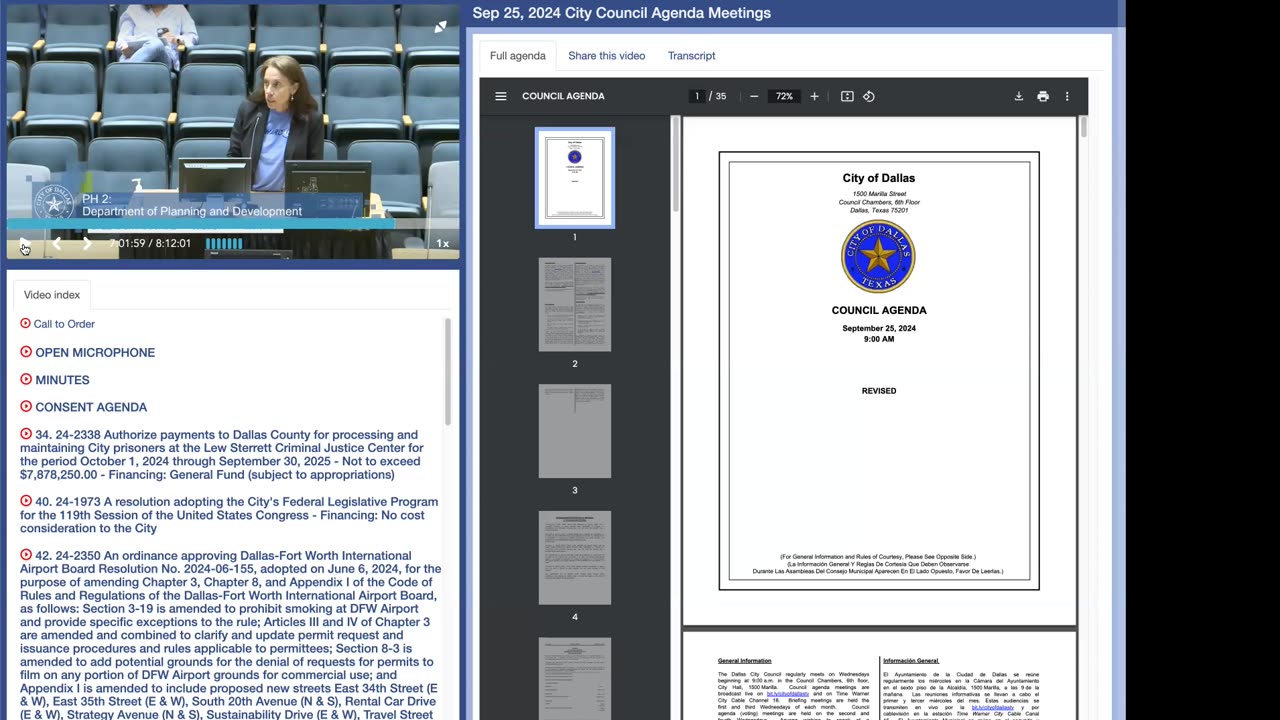
Task: Click play icon beside item 34
Action: 26,434
